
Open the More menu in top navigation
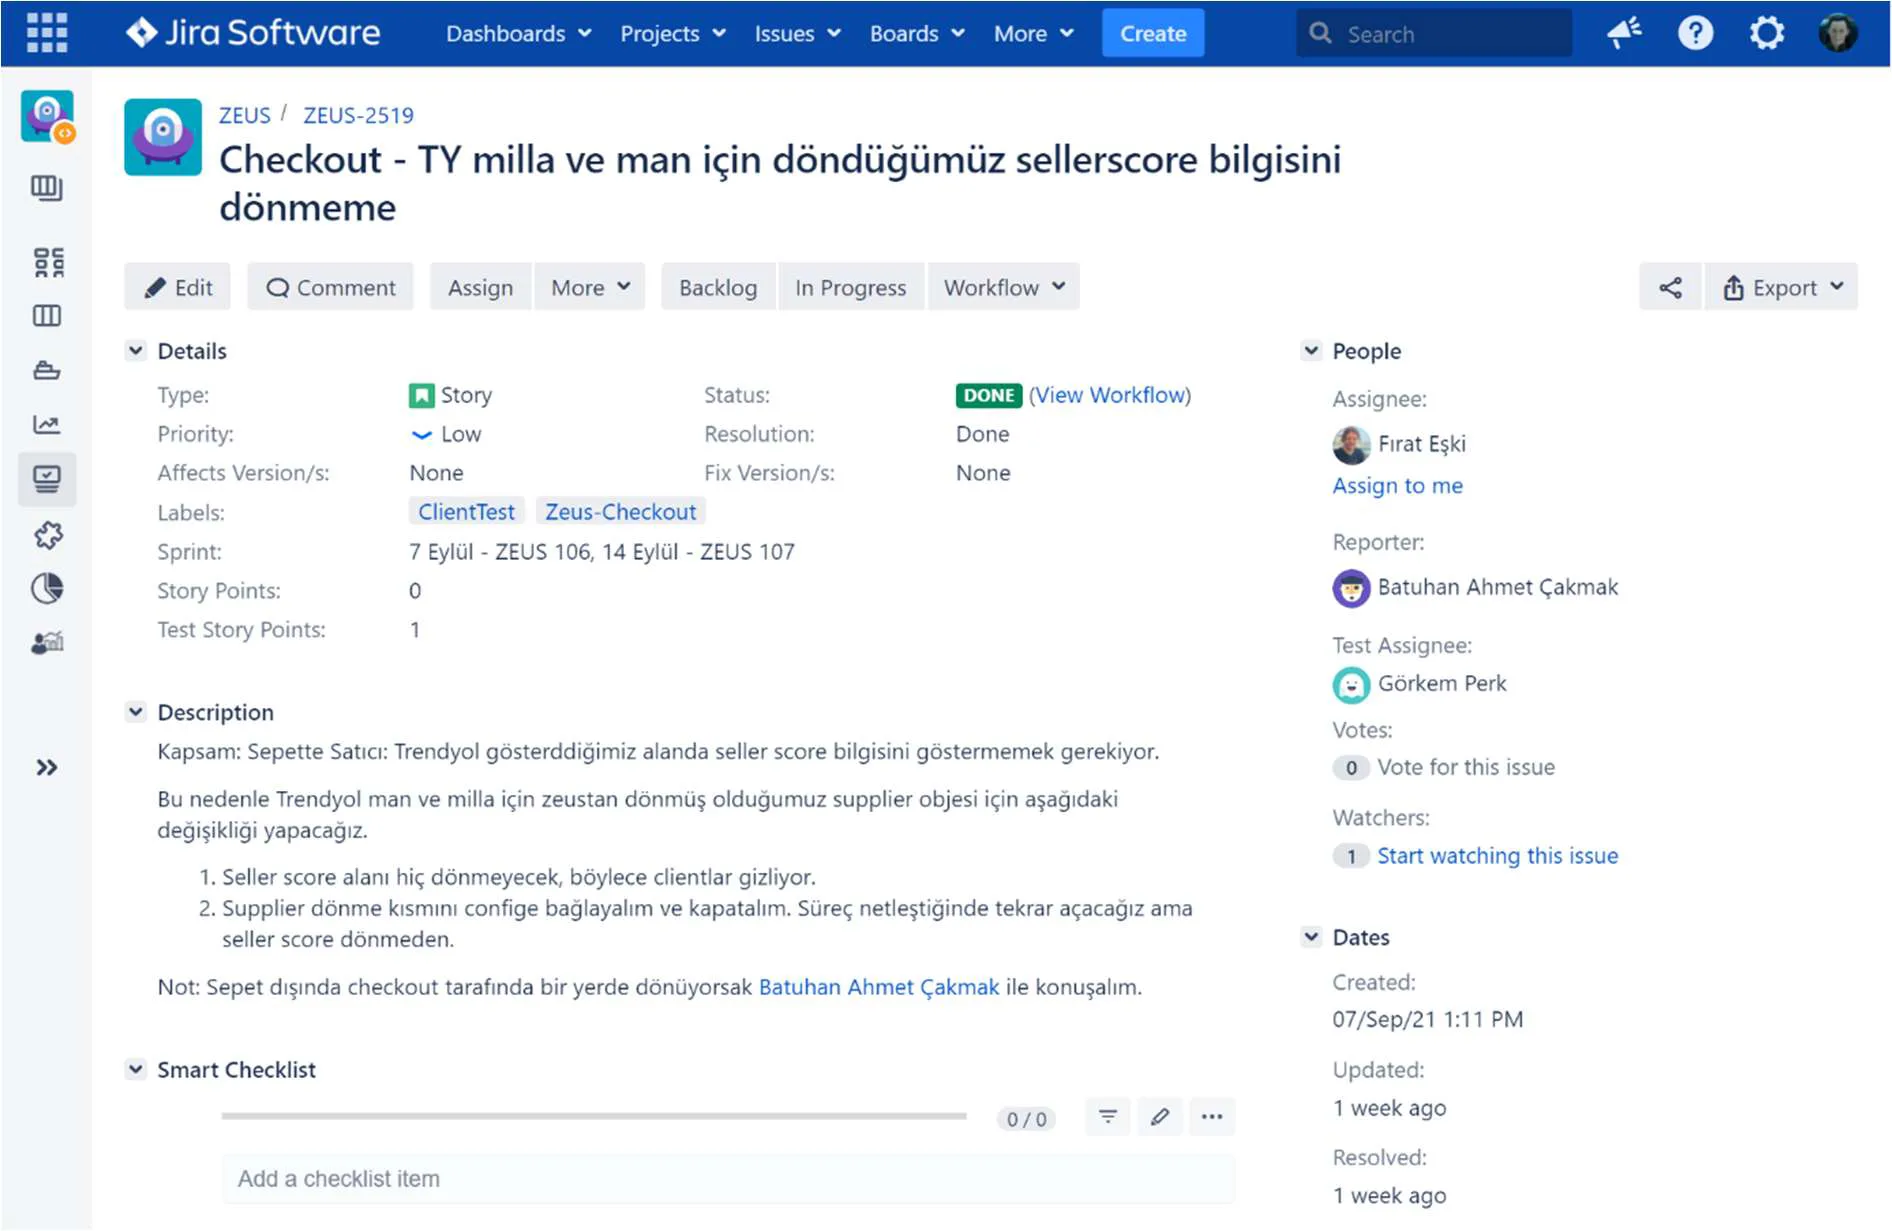click(x=1033, y=34)
